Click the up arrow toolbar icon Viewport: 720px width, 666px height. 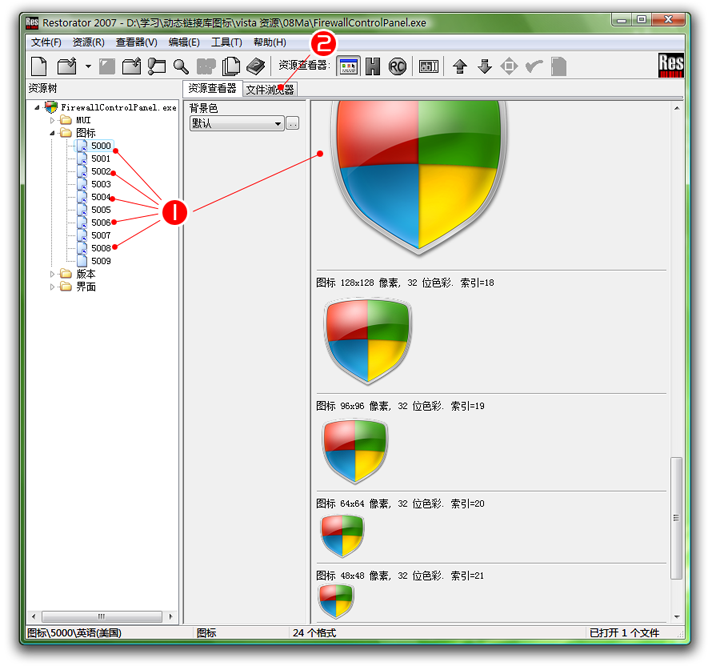pyautogui.click(x=460, y=67)
